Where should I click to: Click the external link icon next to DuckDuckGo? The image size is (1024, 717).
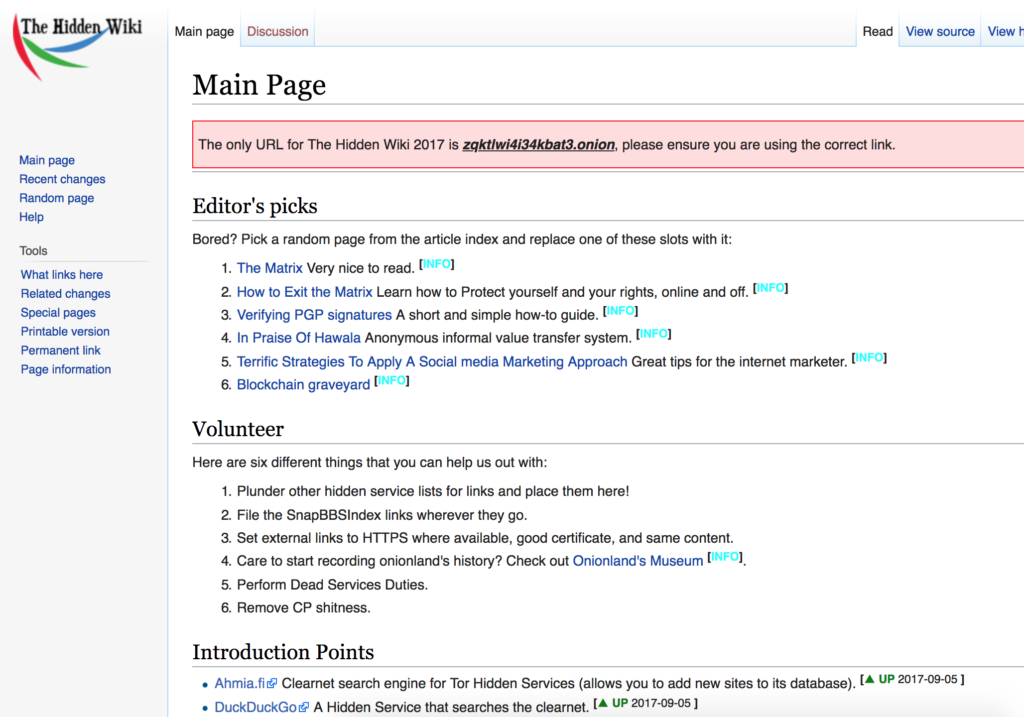pos(304,707)
